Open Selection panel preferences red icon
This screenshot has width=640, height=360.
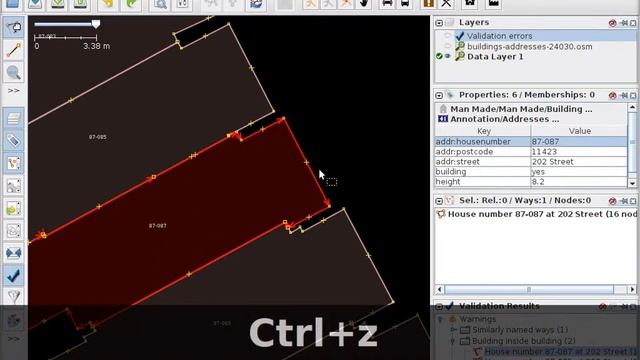(x=612, y=201)
